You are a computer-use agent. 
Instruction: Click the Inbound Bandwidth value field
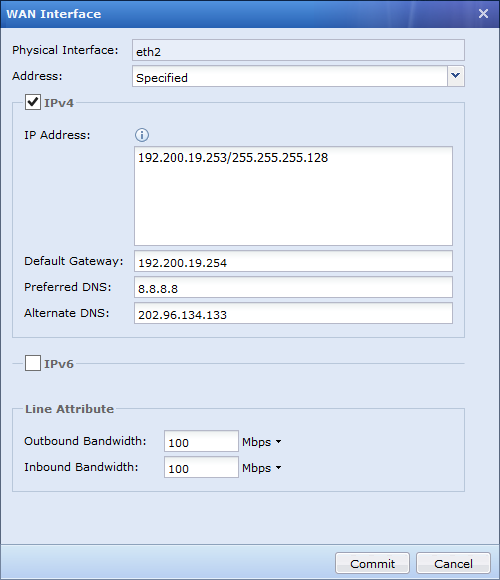click(x=202, y=467)
